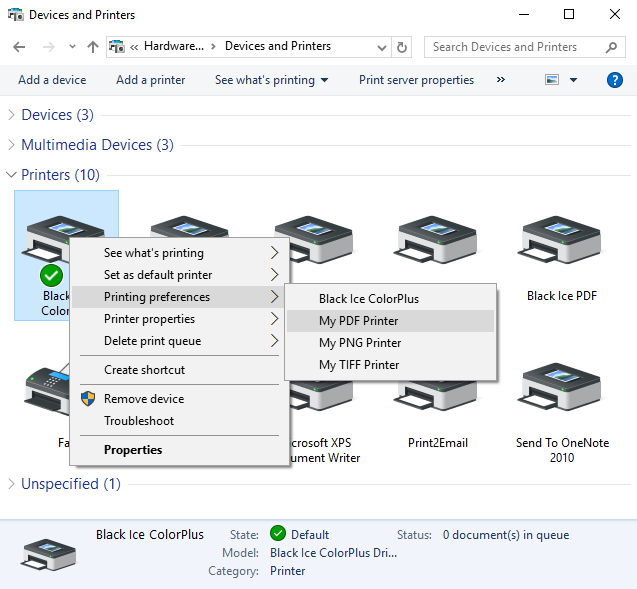Open the address bar history dropdown

point(382,47)
